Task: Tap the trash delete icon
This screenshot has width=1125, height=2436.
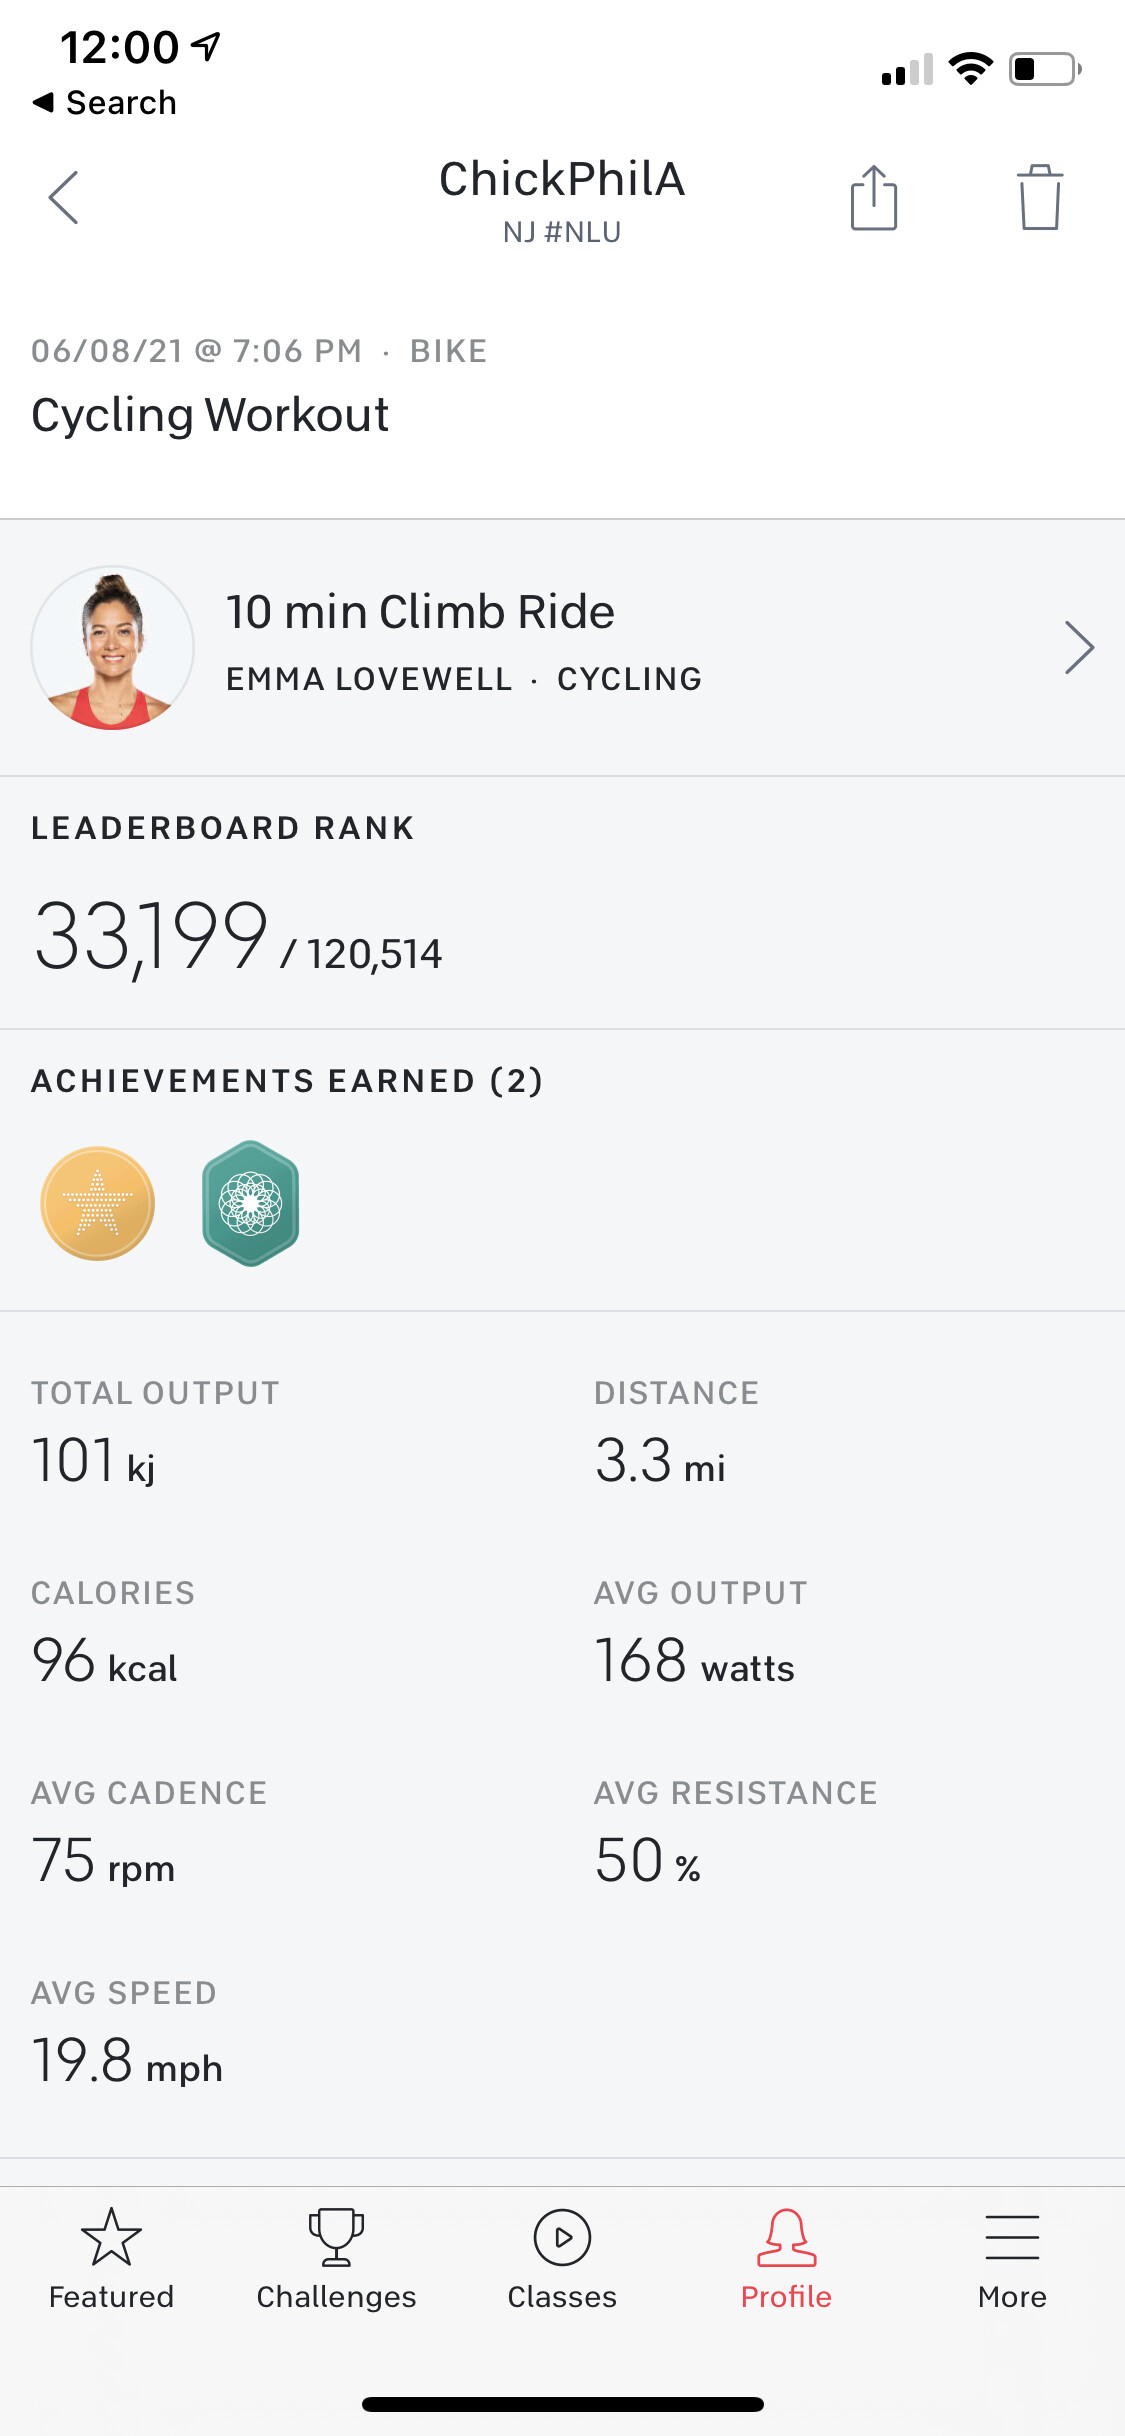Action: [1040, 198]
